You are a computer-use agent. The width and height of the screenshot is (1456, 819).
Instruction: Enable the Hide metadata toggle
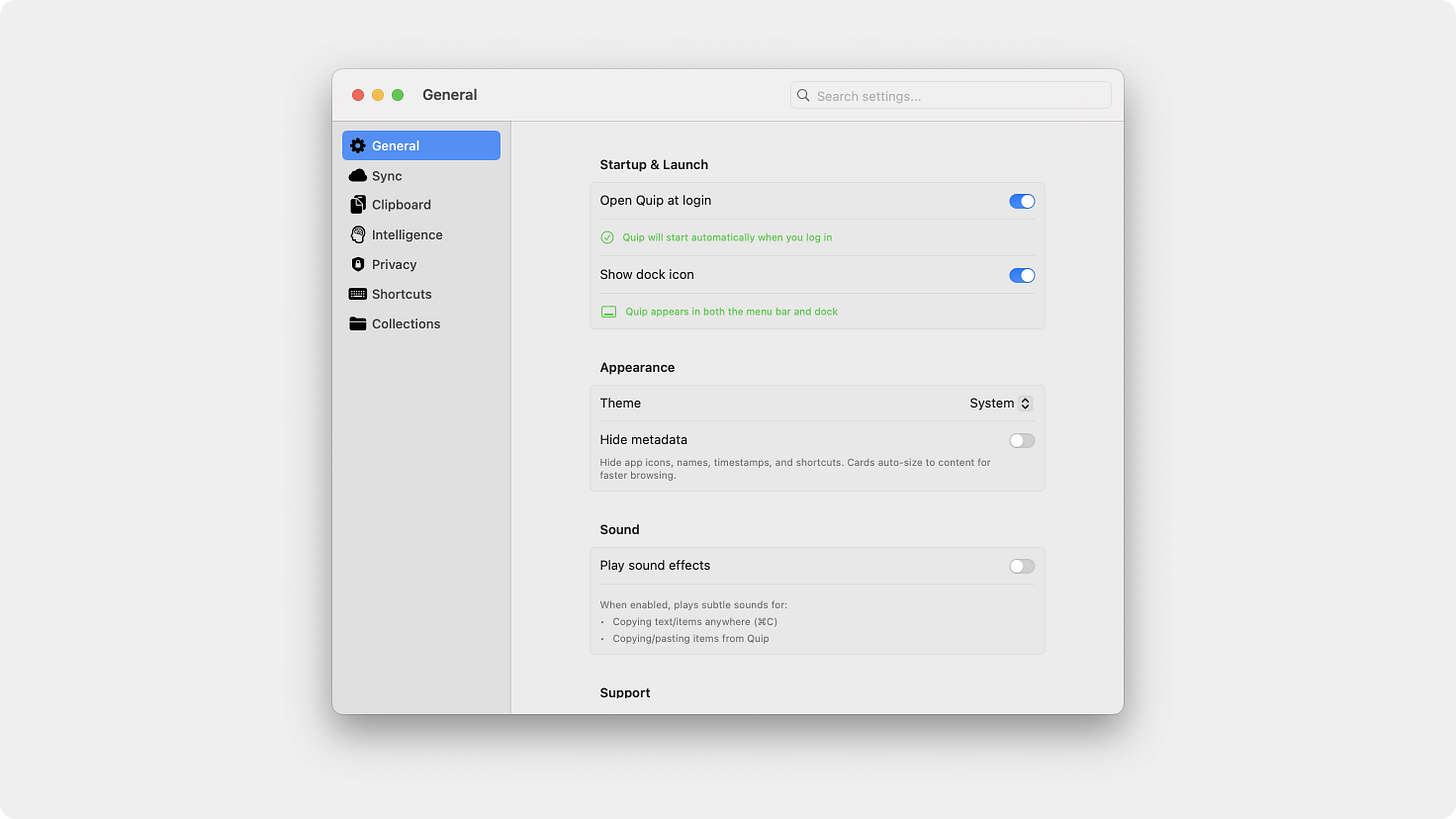(1022, 441)
